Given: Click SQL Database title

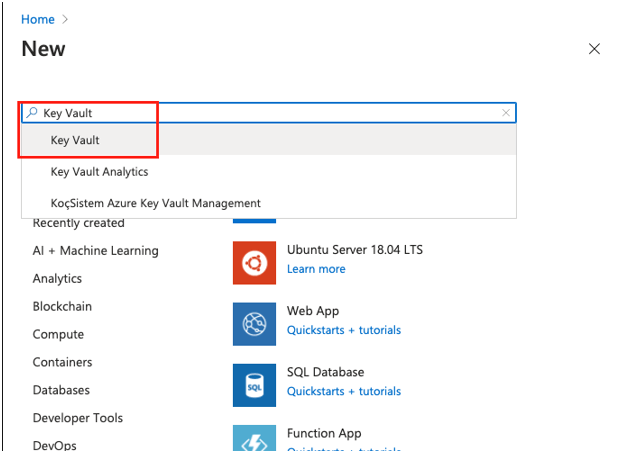Looking at the screenshot, I should [325, 372].
